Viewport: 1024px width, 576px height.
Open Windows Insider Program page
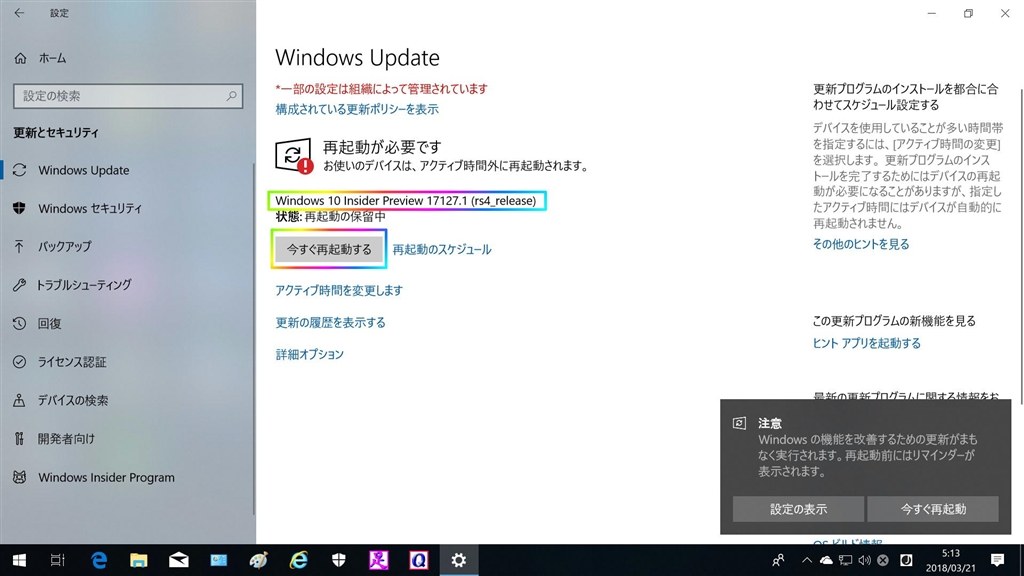pyautogui.click(x=106, y=477)
